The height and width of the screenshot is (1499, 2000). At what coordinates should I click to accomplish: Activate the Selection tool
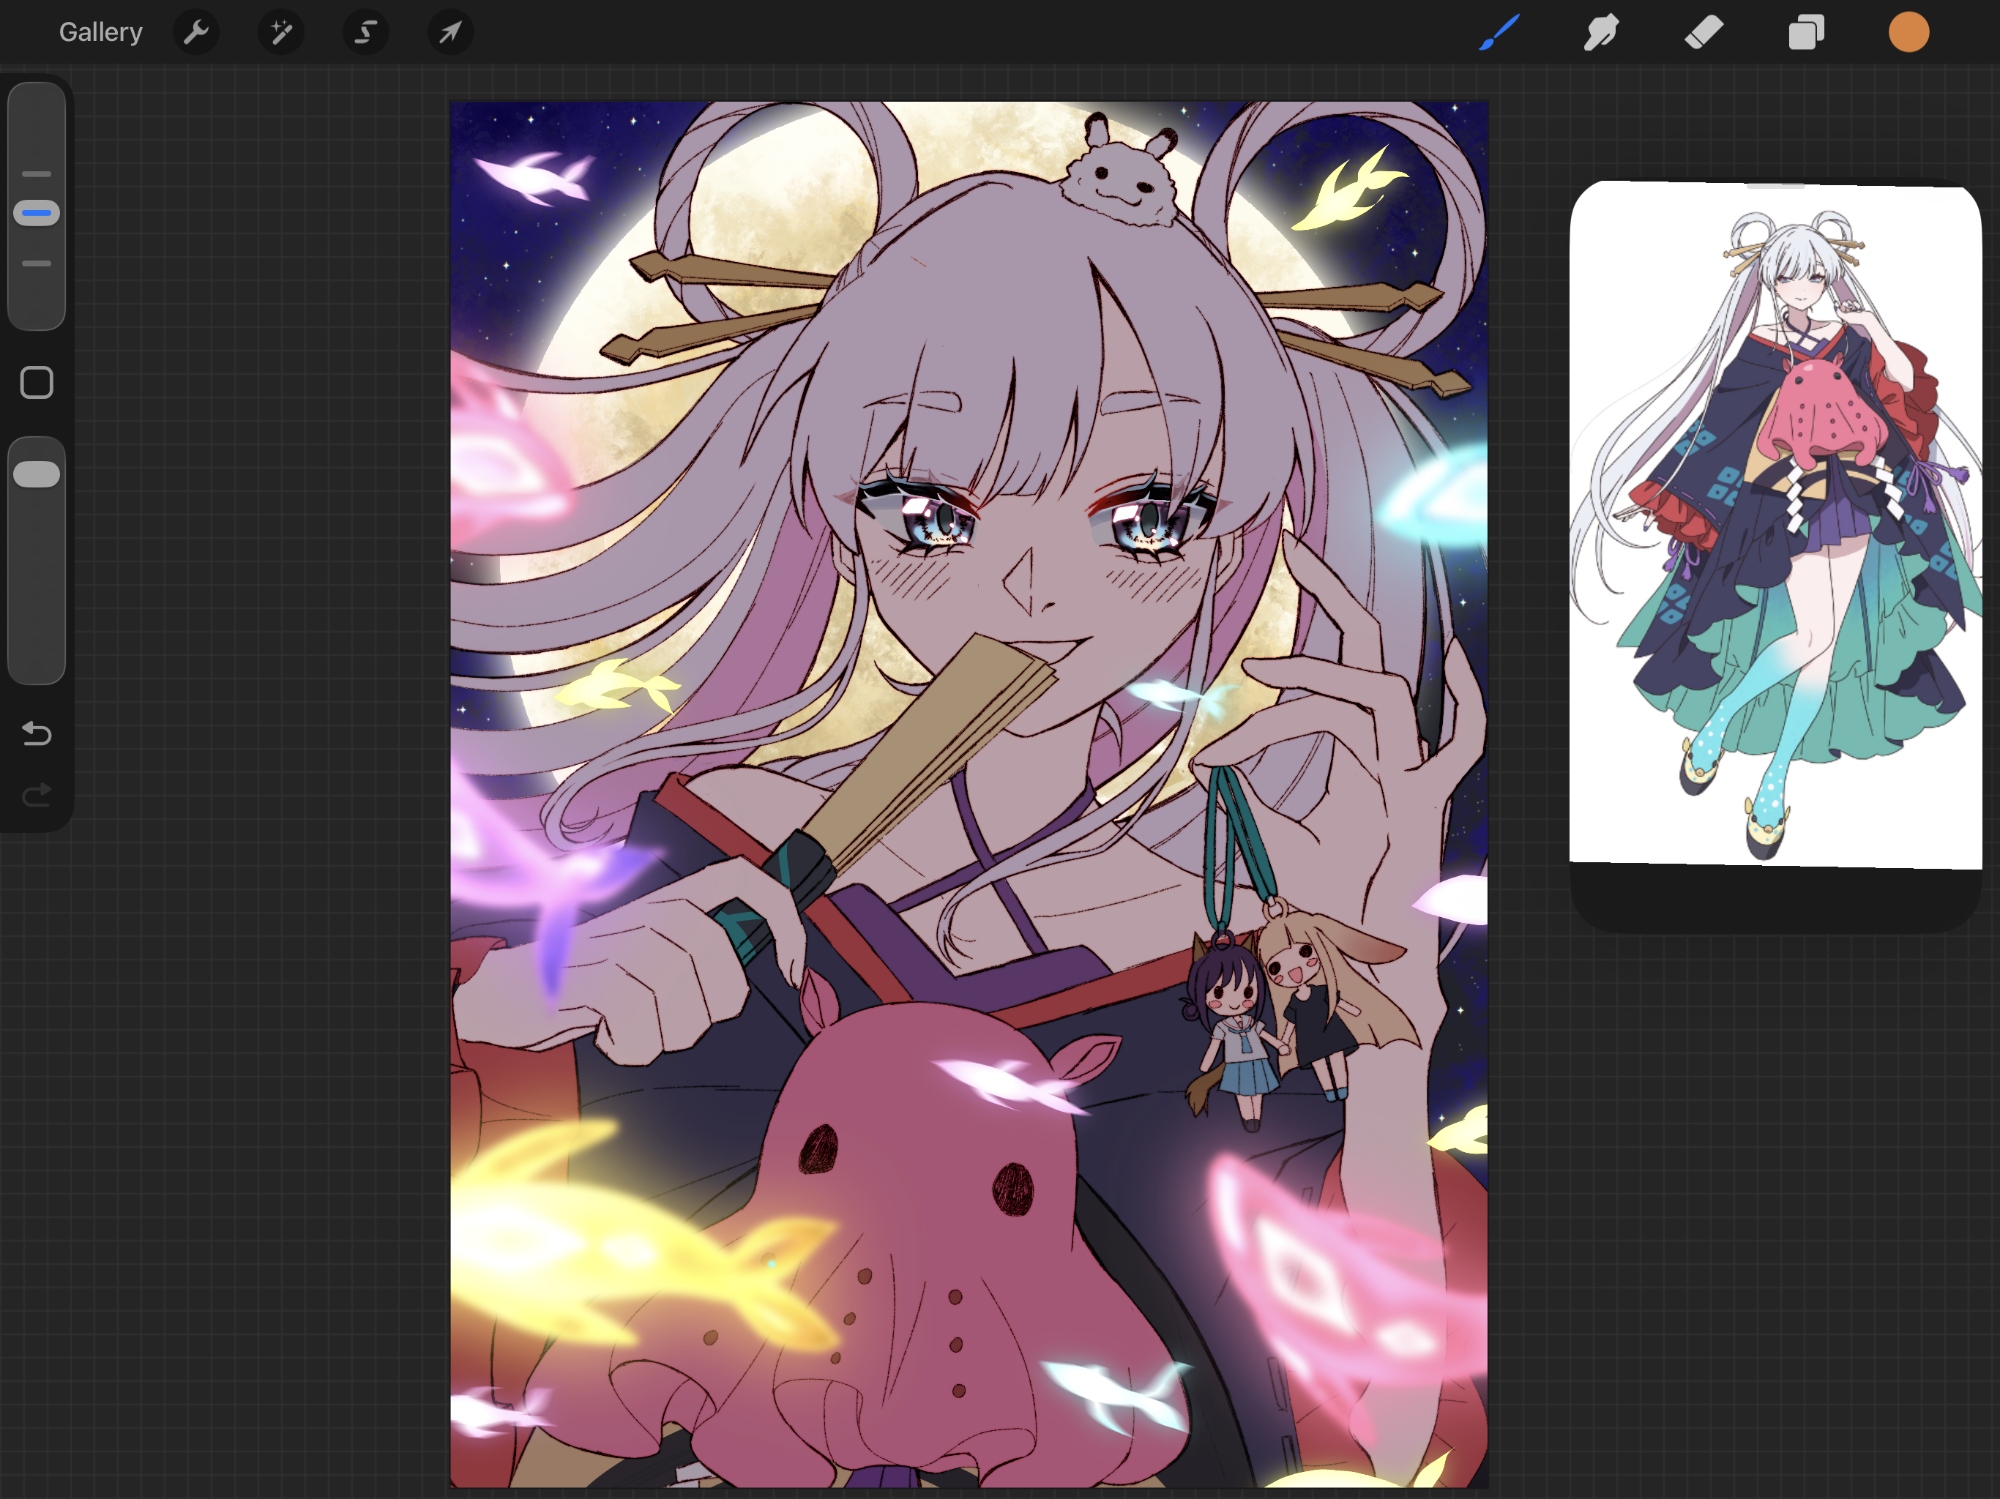[366, 32]
